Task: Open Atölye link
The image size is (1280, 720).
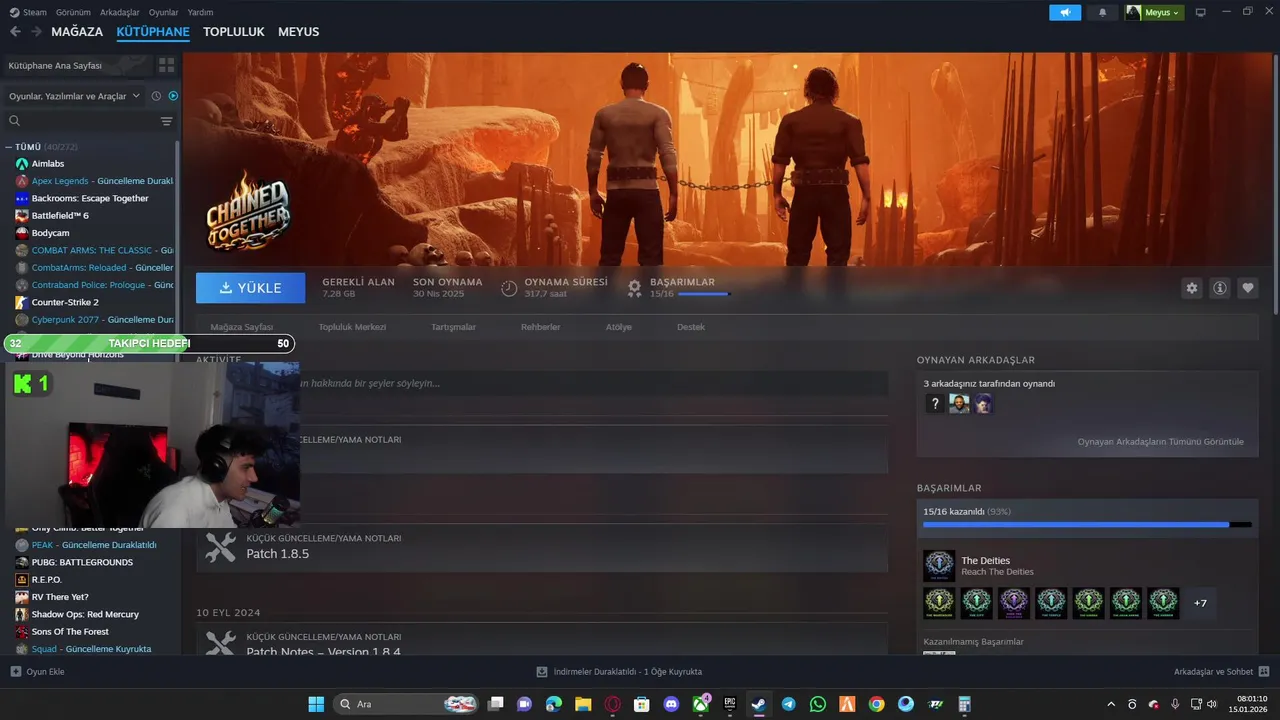Action: click(x=618, y=327)
